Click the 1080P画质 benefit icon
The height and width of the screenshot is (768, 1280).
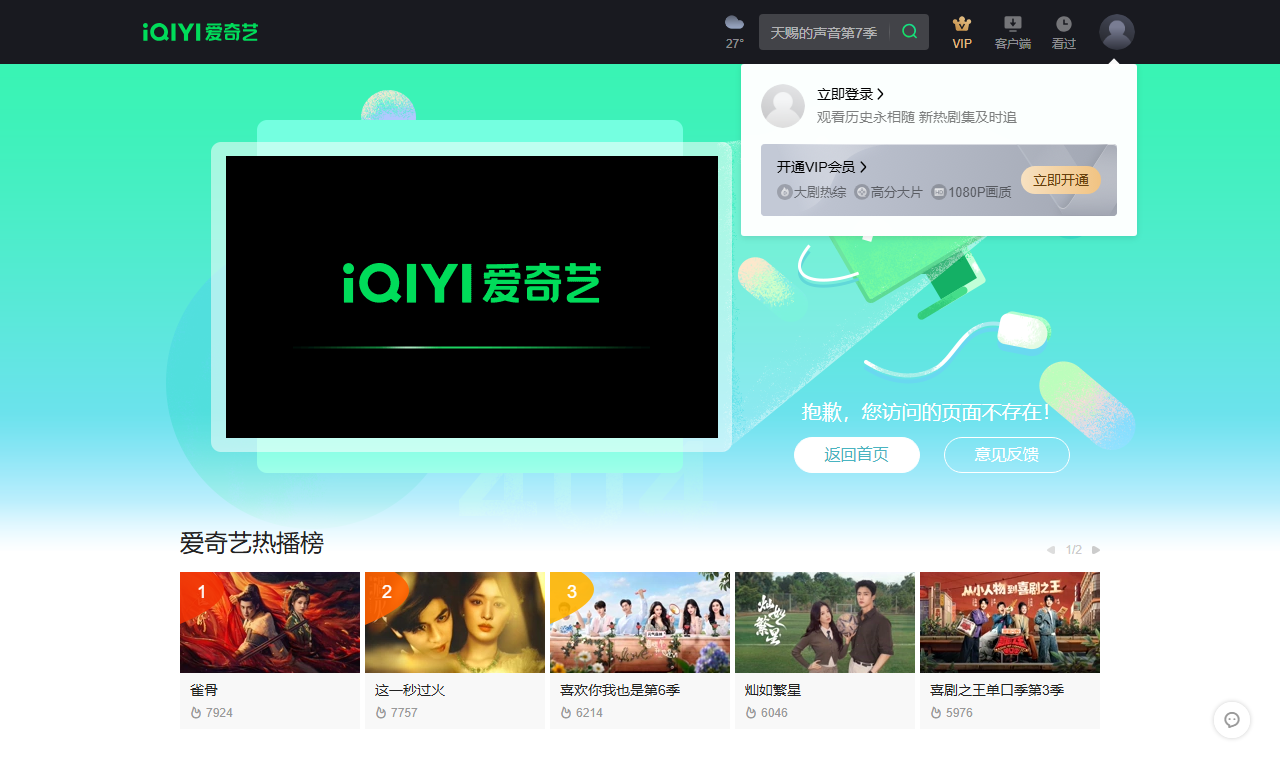tap(939, 192)
